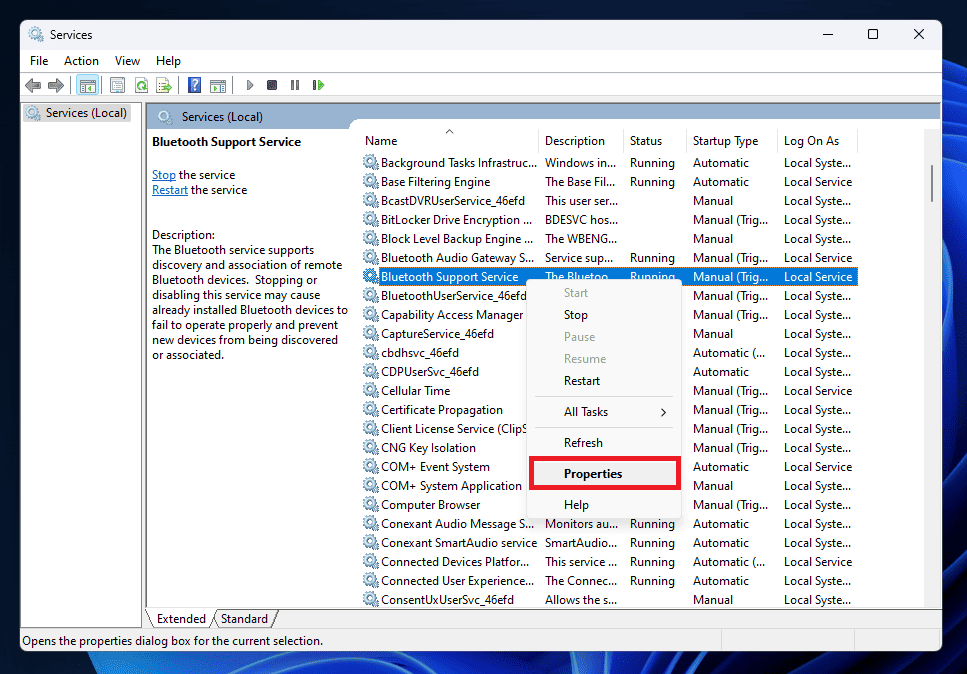The image size is (967, 674).
Task: Click the Restart Service toolbar icon
Action: click(x=318, y=85)
